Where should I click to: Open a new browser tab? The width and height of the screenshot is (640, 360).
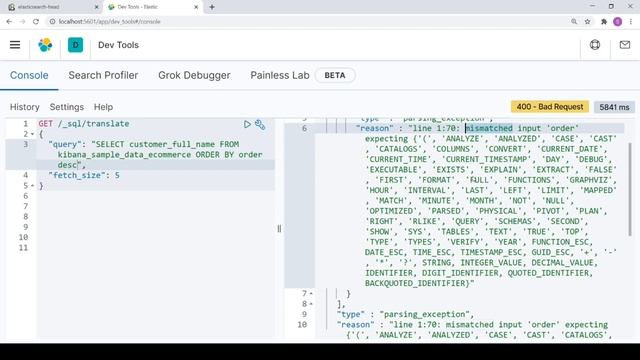[212, 7]
